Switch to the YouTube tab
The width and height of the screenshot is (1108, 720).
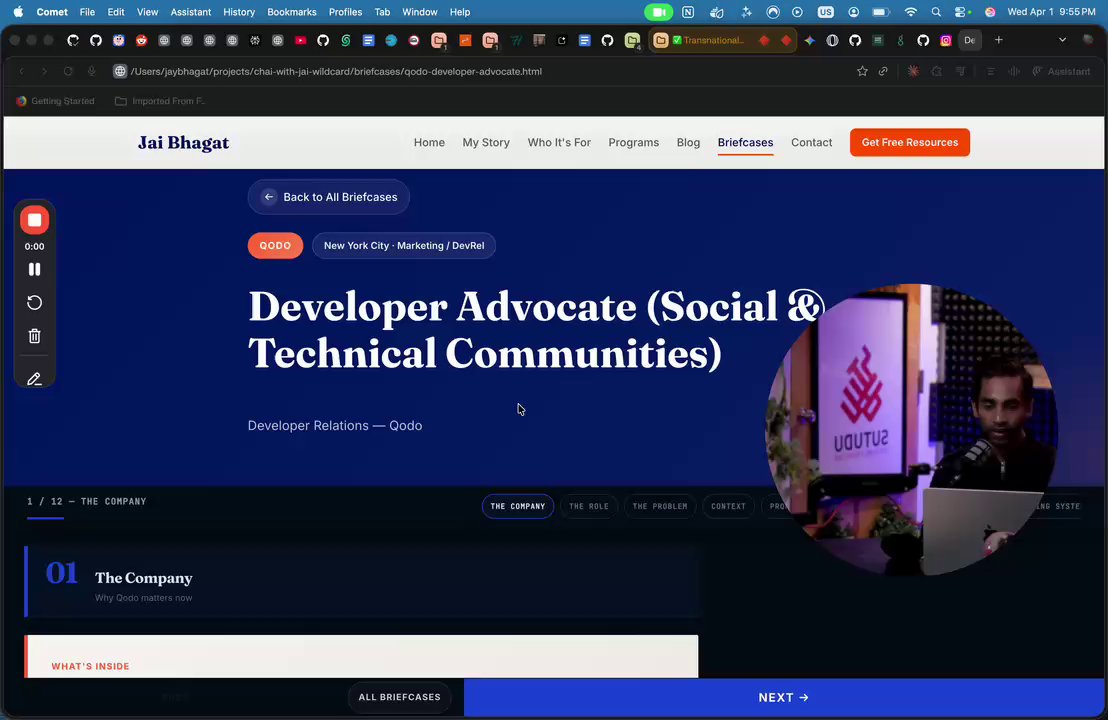[x=300, y=40]
